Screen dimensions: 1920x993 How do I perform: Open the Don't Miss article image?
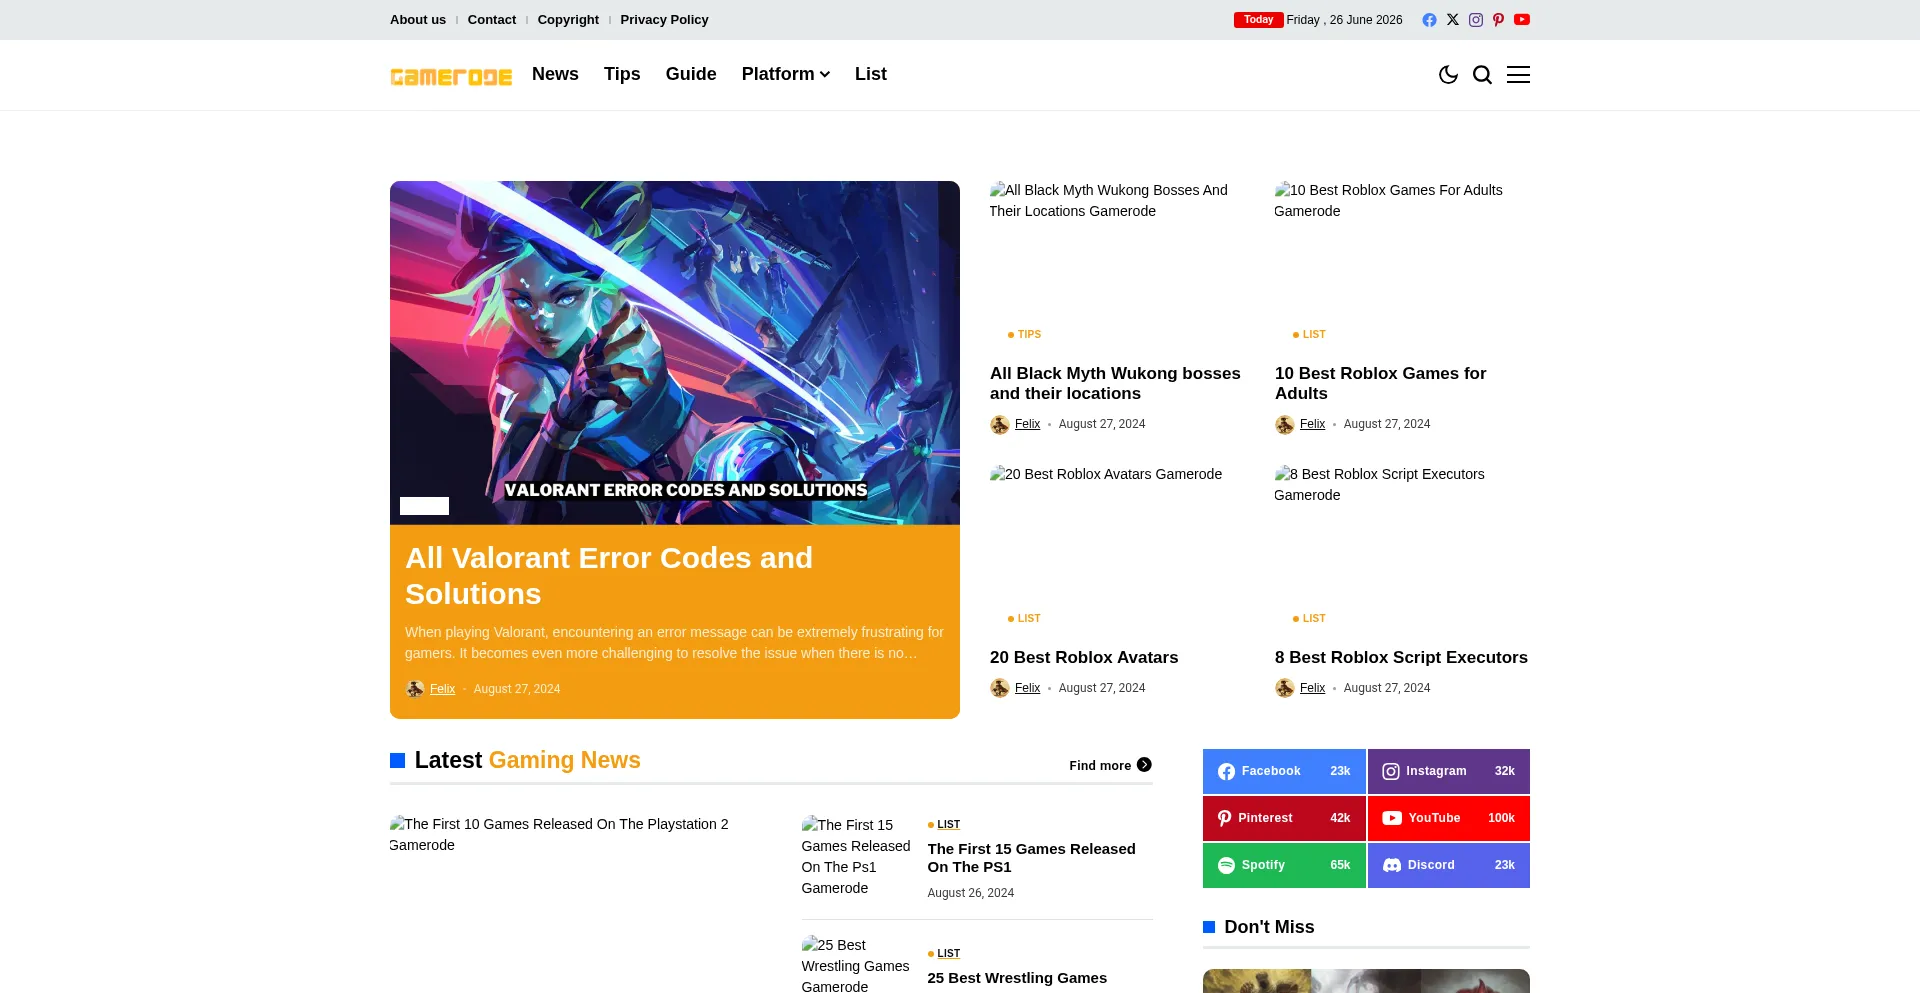[1366, 981]
